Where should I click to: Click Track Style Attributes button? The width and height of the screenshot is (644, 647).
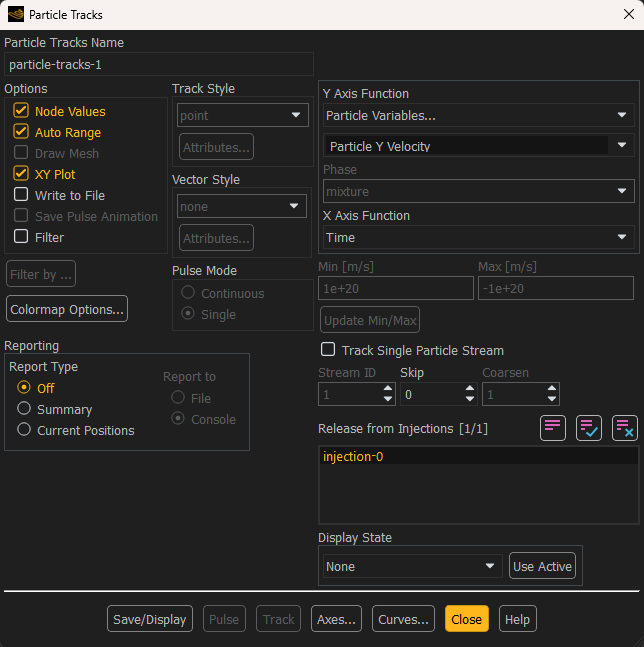[x=216, y=147]
